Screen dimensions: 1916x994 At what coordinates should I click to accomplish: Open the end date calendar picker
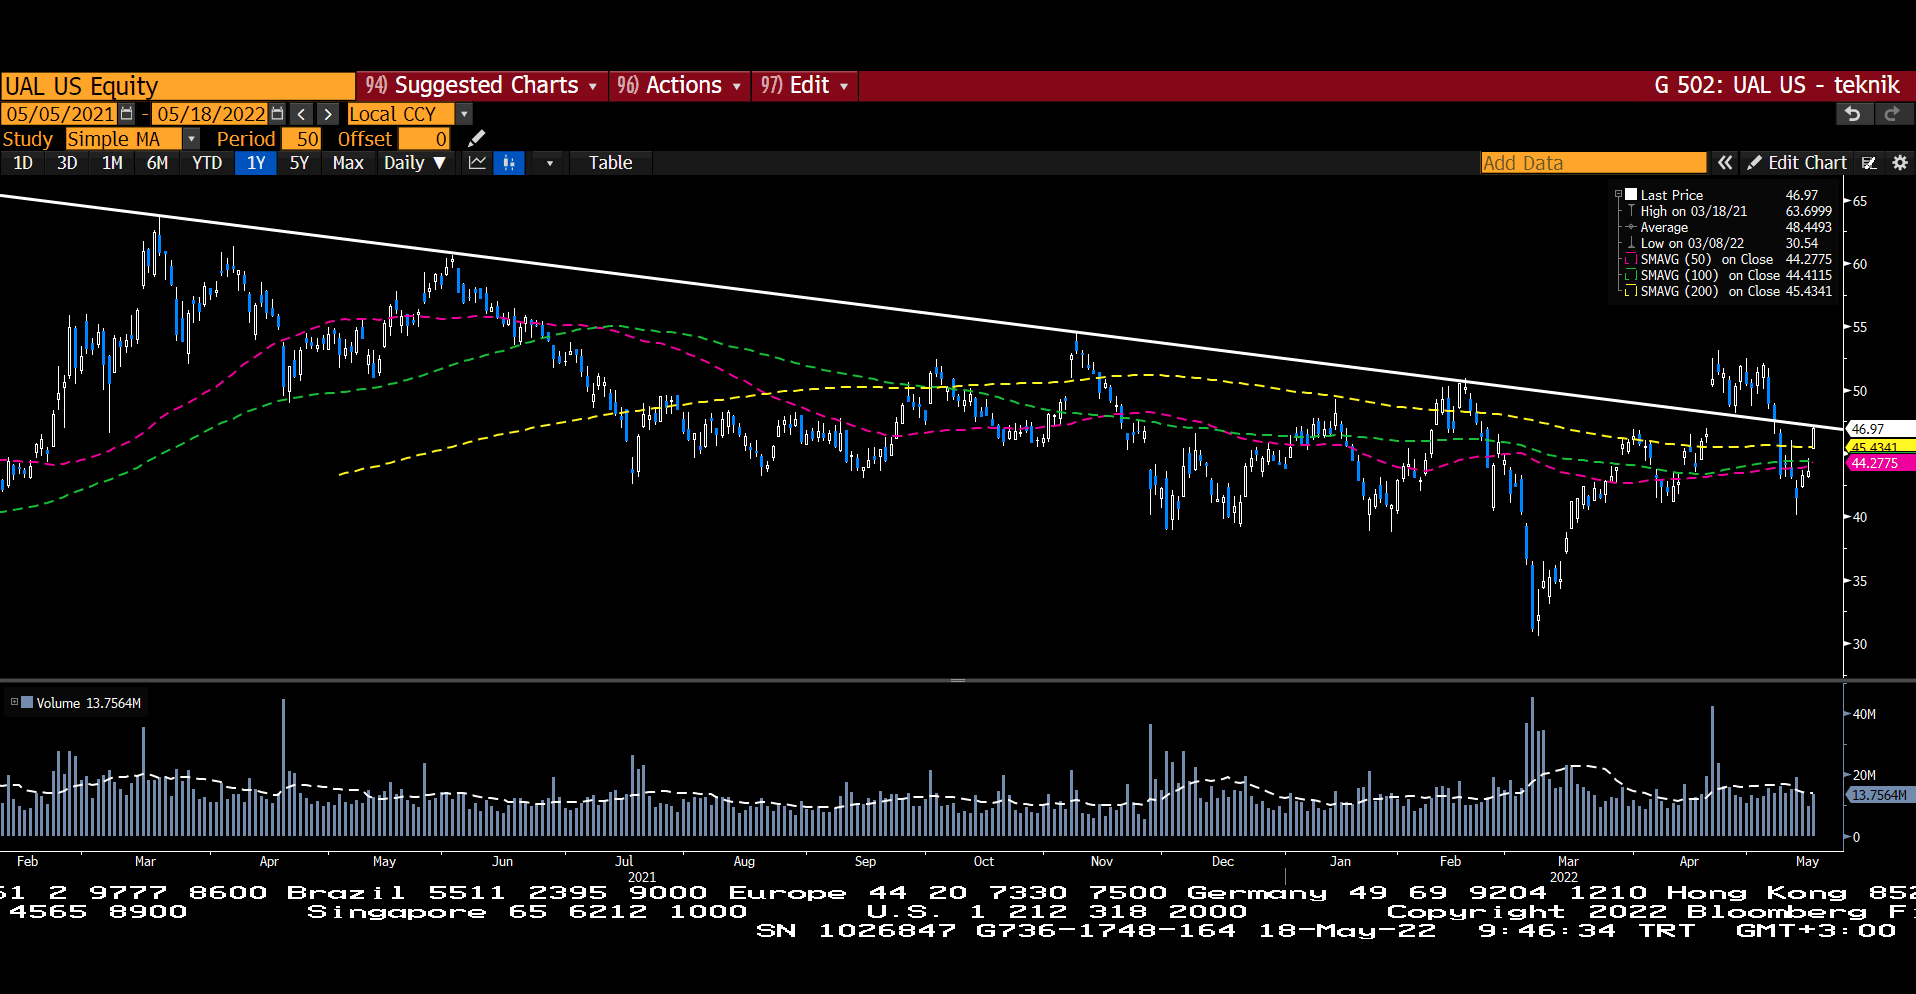(x=278, y=114)
